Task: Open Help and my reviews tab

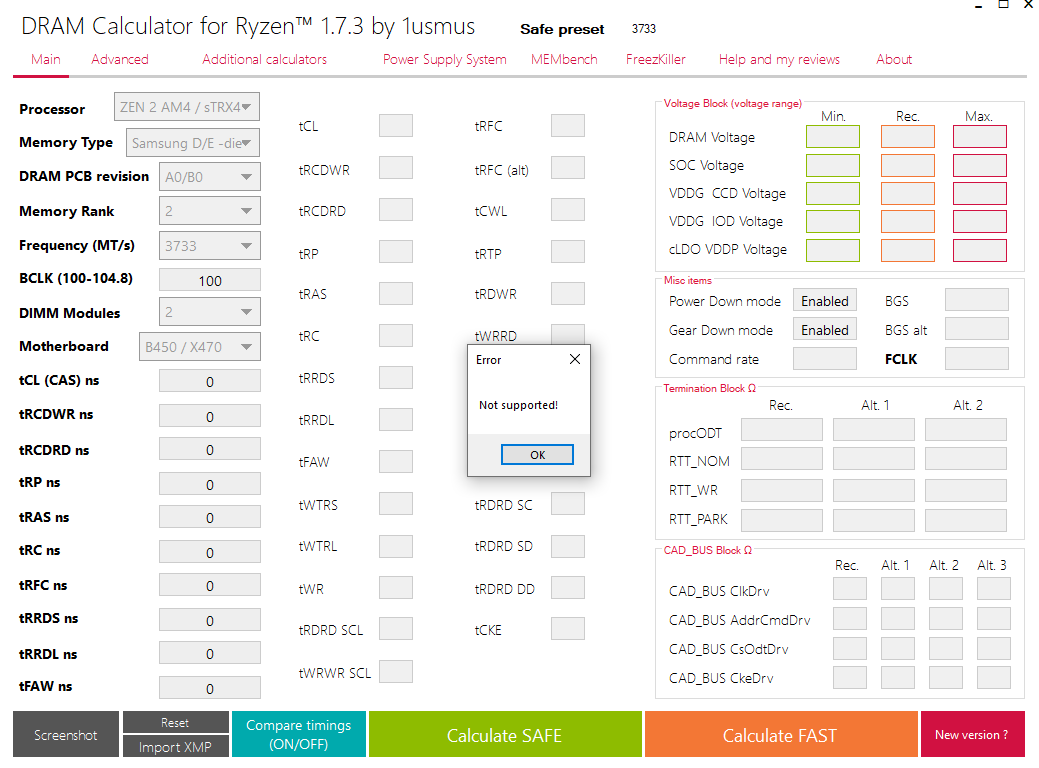Action: coord(779,60)
